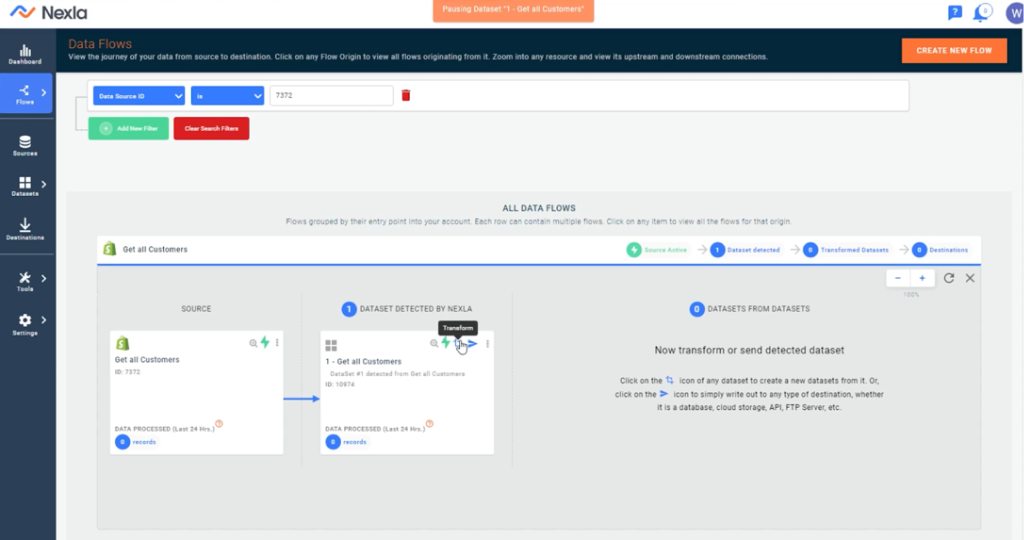The height and width of the screenshot is (540, 1024).
Task: Click the notification bell icon
Action: [x=981, y=13]
